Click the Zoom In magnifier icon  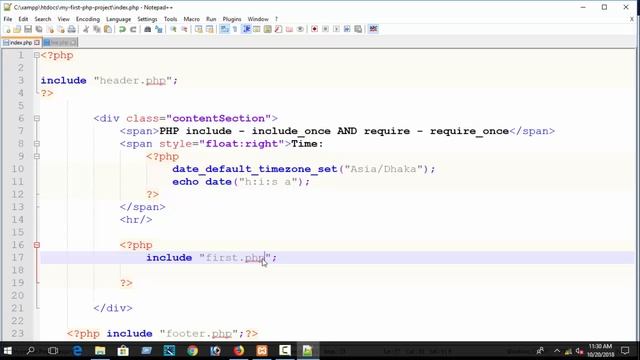tap(173, 29)
